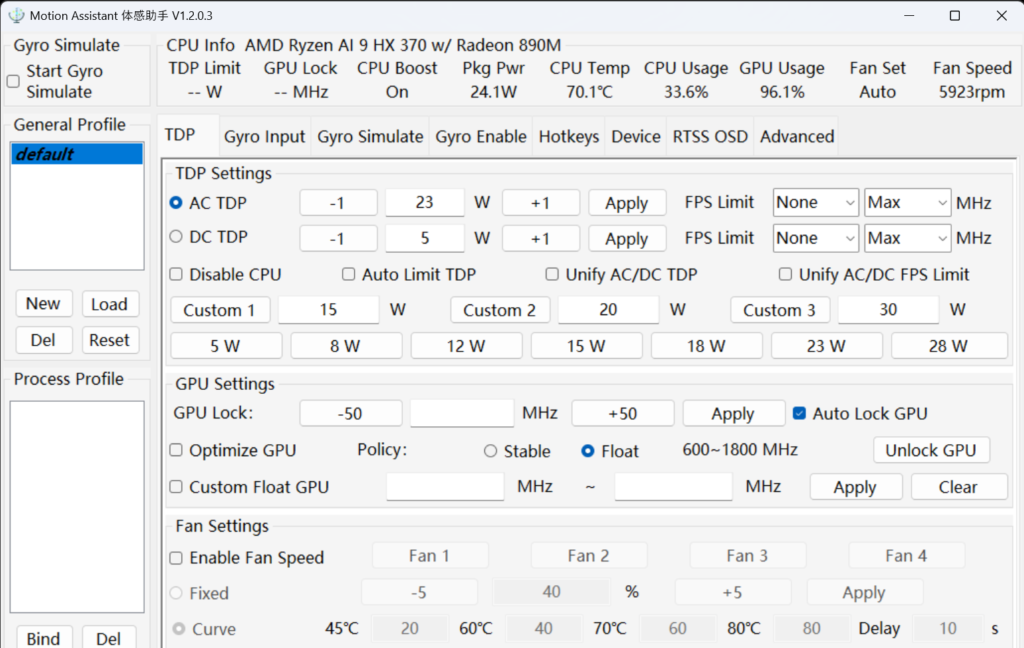Apply the GPU Lock frequency

pyautogui.click(x=733, y=413)
